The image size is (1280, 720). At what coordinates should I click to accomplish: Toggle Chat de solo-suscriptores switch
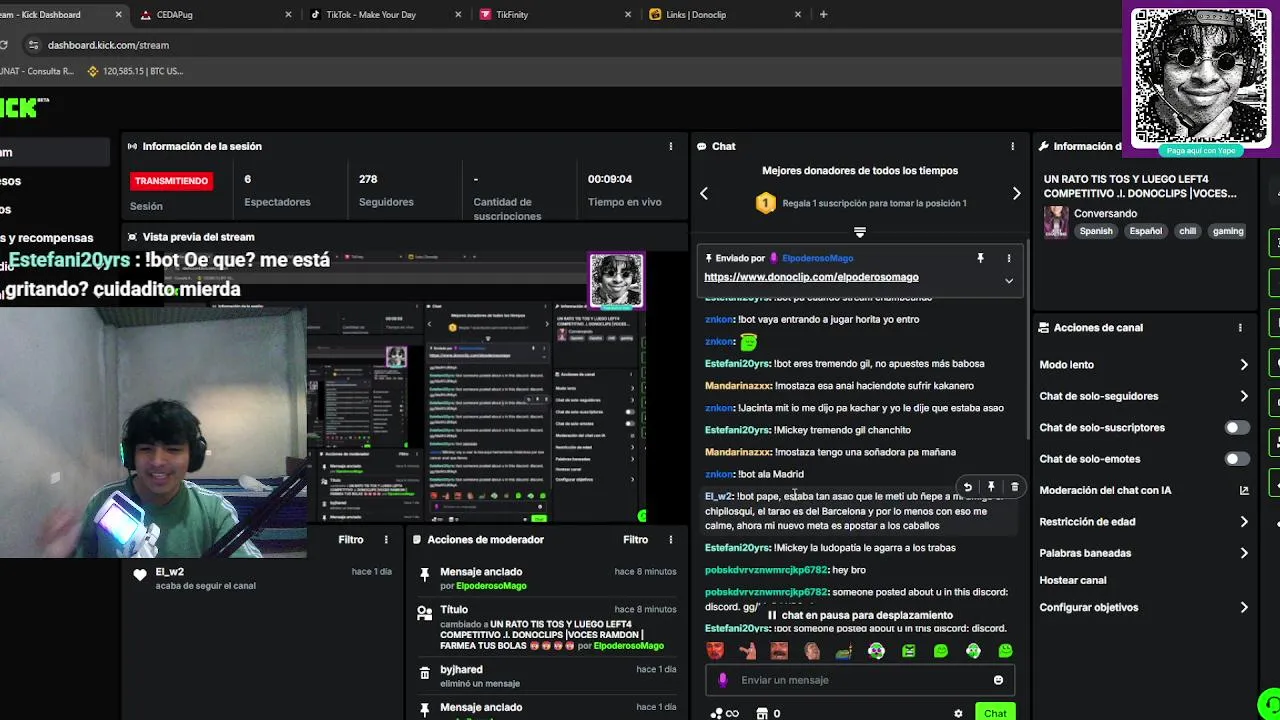tap(1237, 427)
